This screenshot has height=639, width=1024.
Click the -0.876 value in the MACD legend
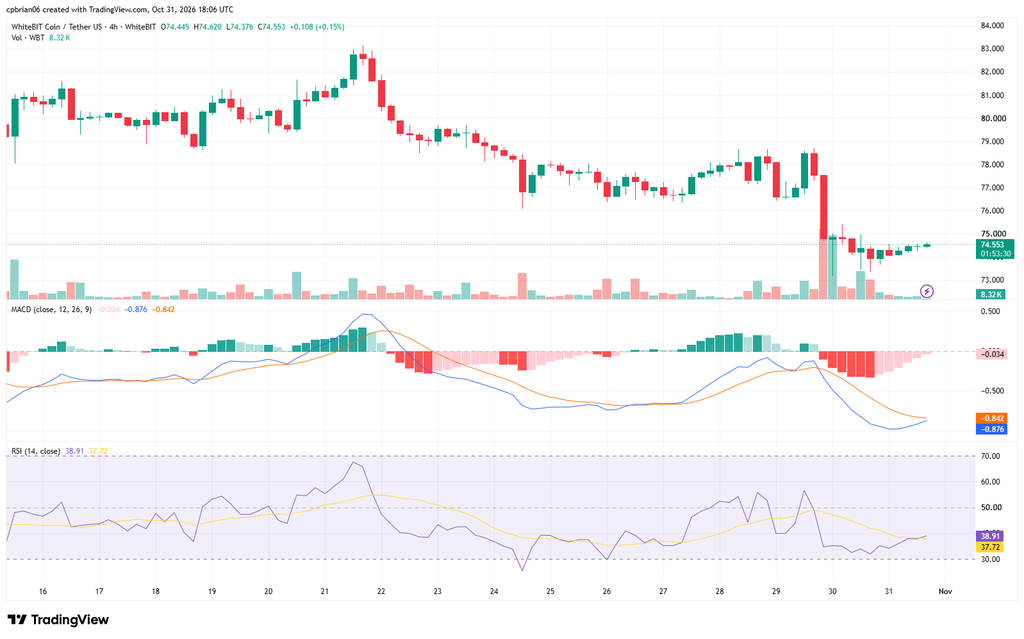click(x=136, y=309)
